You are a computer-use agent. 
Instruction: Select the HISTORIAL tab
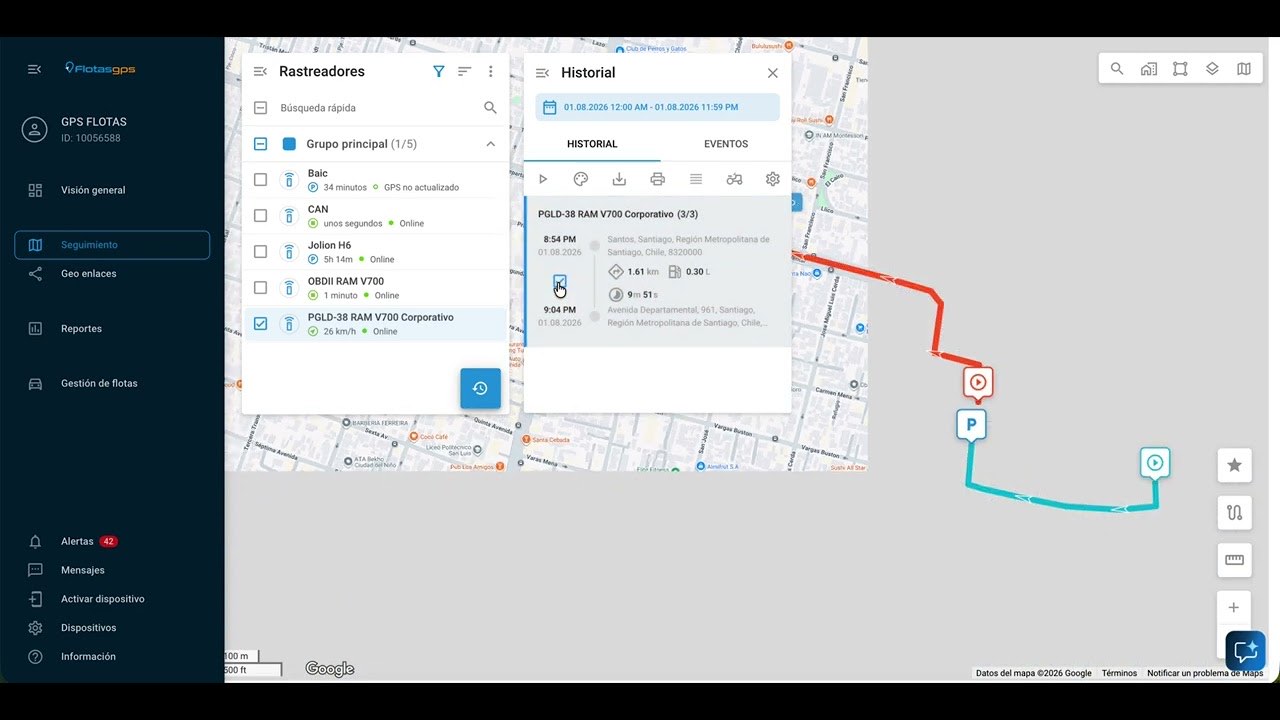point(592,144)
